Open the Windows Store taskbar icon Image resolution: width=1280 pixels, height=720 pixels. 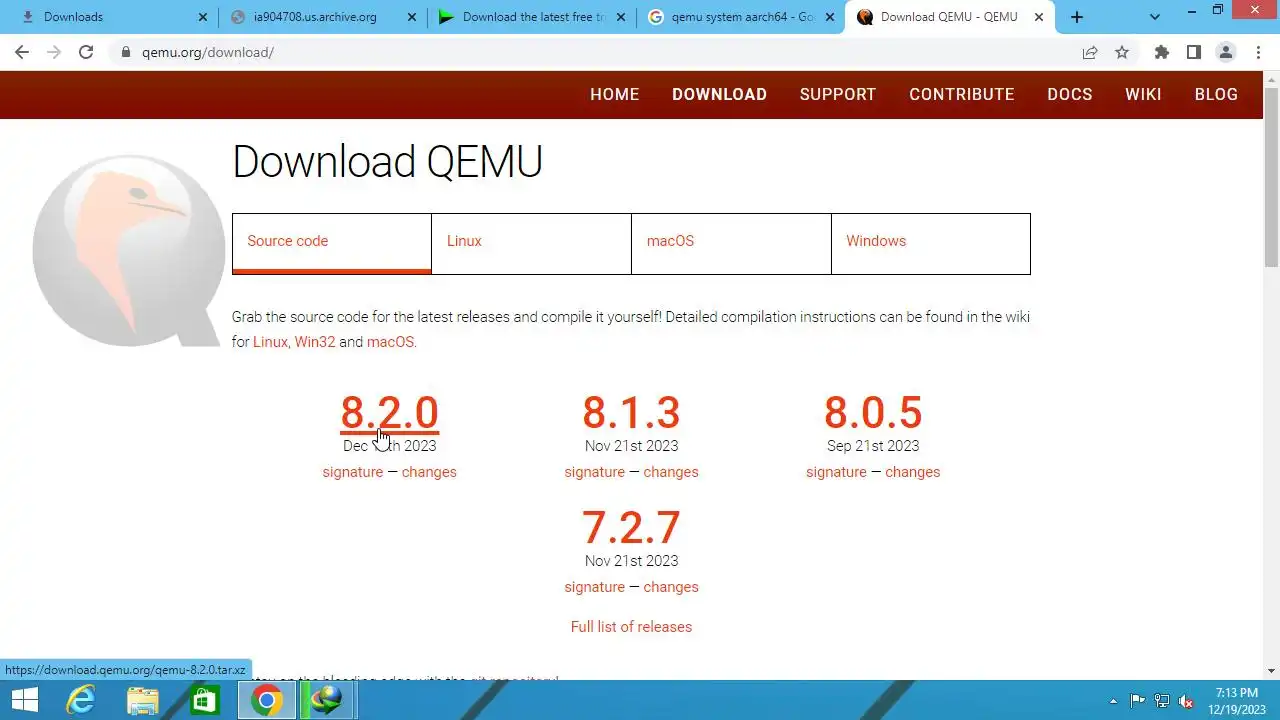click(204, 700)
